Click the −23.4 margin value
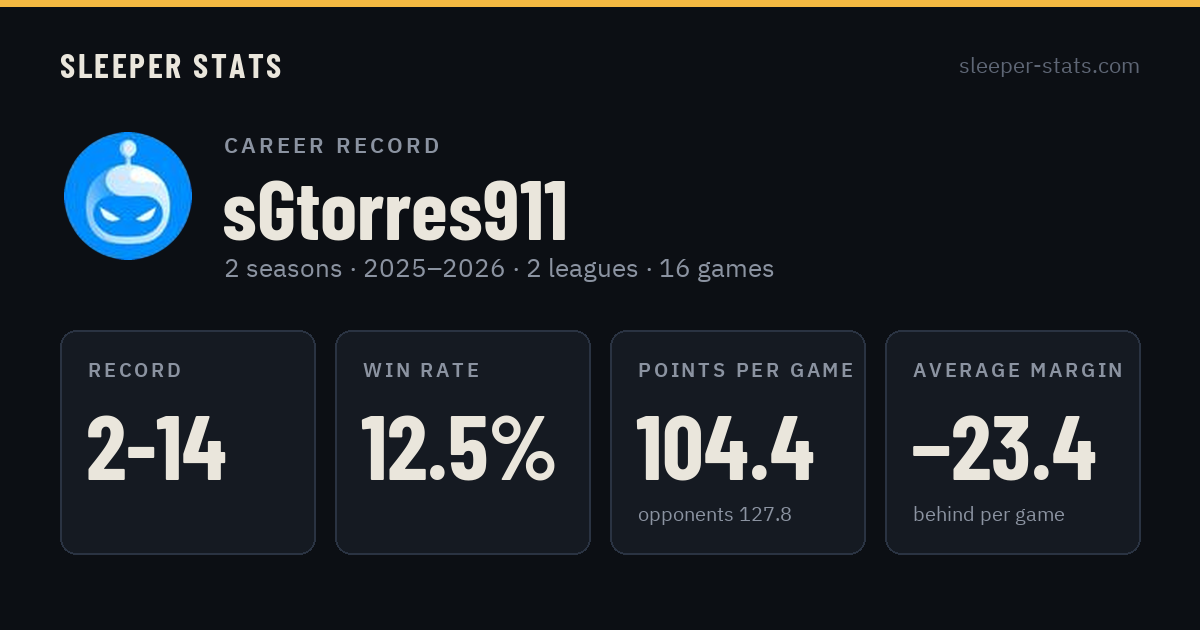 pyautogui.click(x=1004, y=449)
